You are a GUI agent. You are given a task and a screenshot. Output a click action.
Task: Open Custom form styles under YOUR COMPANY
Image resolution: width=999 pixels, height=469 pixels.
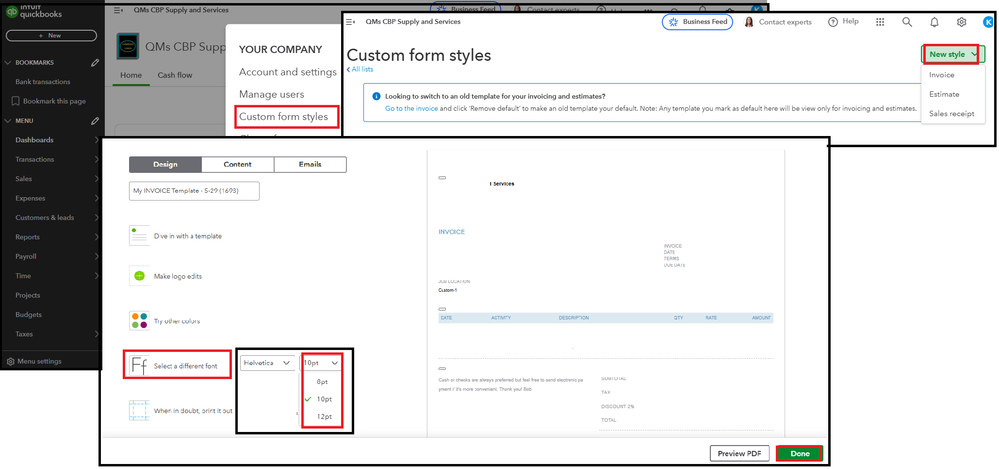pyautogui.click(x=284, y=117)
